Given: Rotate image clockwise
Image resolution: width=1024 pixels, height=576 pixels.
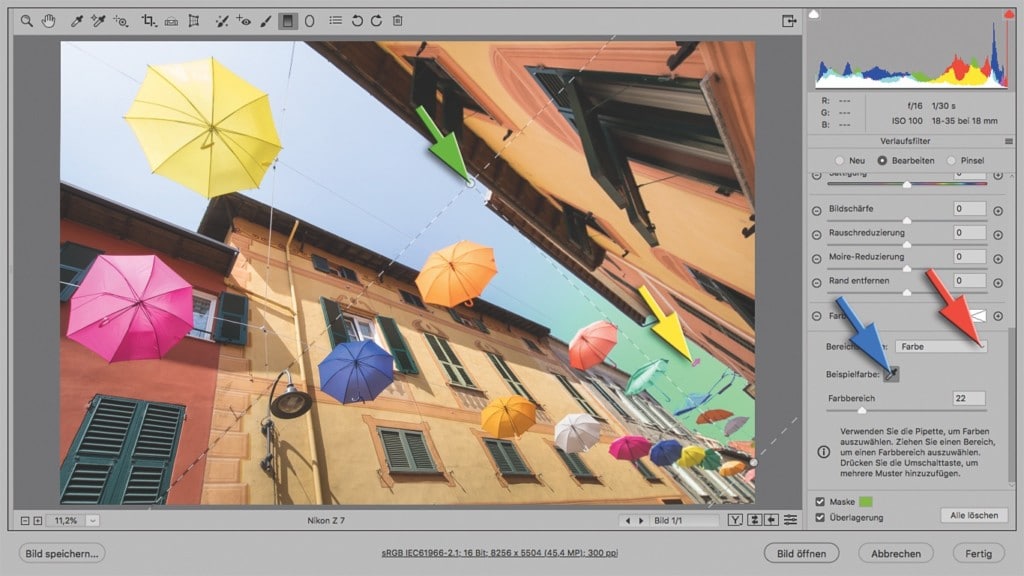Looking at the screenshot, I should click(x=377, y=21).
